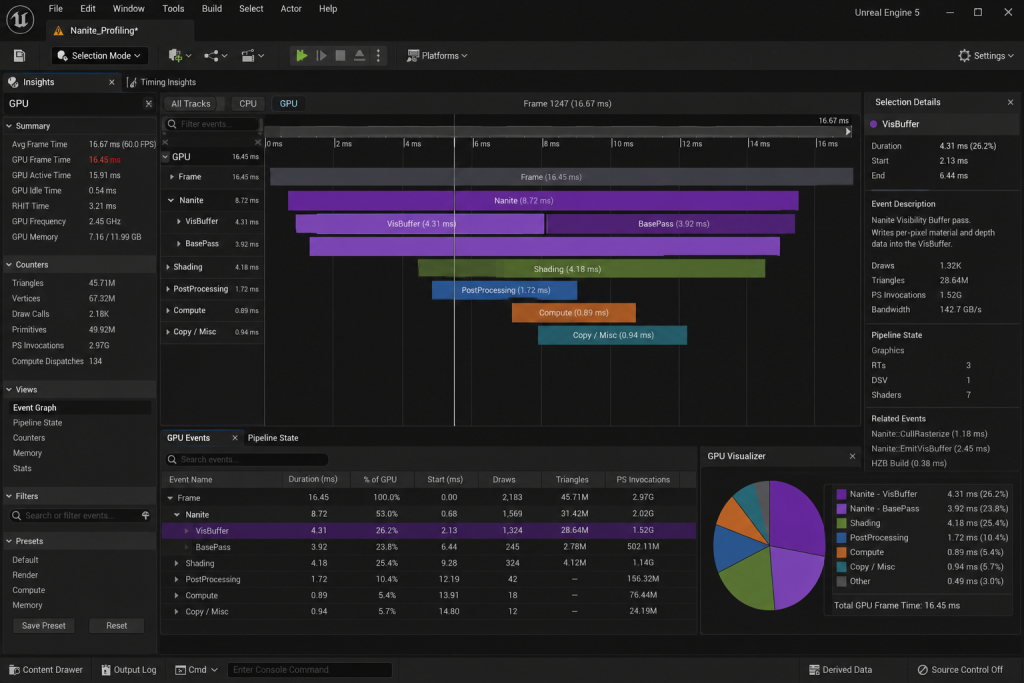Sort by Duration (ms) column header
The image size is (1024, 683).
tap(313, 479)
